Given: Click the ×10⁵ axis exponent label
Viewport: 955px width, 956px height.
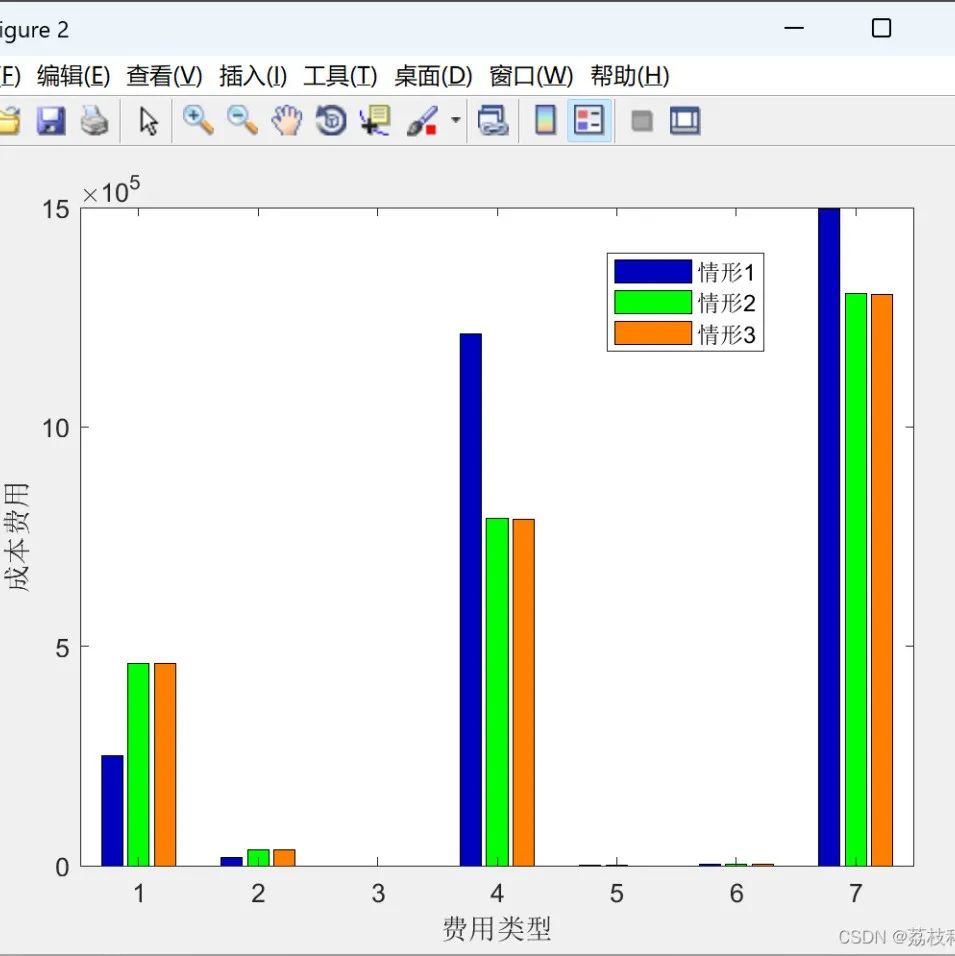Looking at the screenshot, I should point(111,191).
